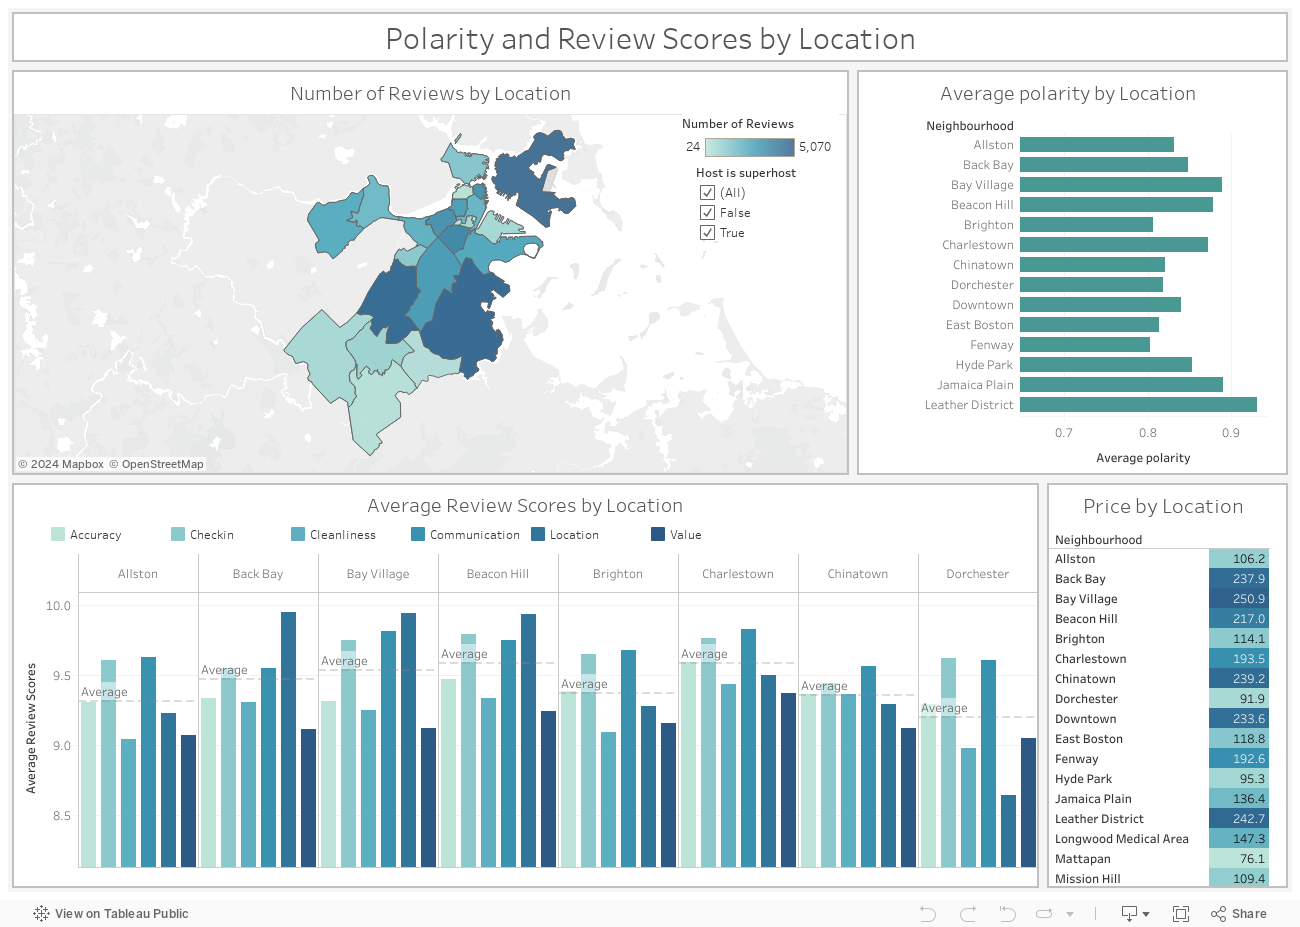This screenshot has height=927, width=1300.
Task: Select the Cleanliness legend swatch
Action: (x=298, y=534)
